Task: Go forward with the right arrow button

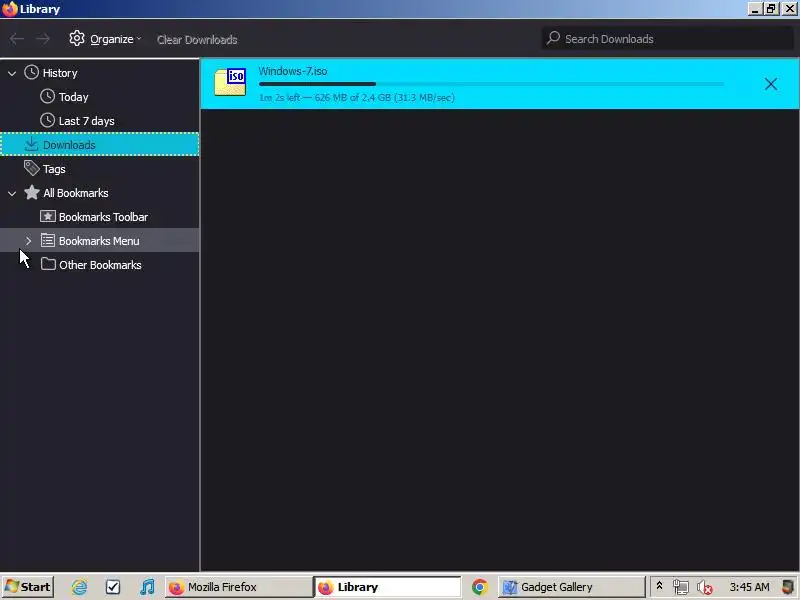Action: click(43, 39)
